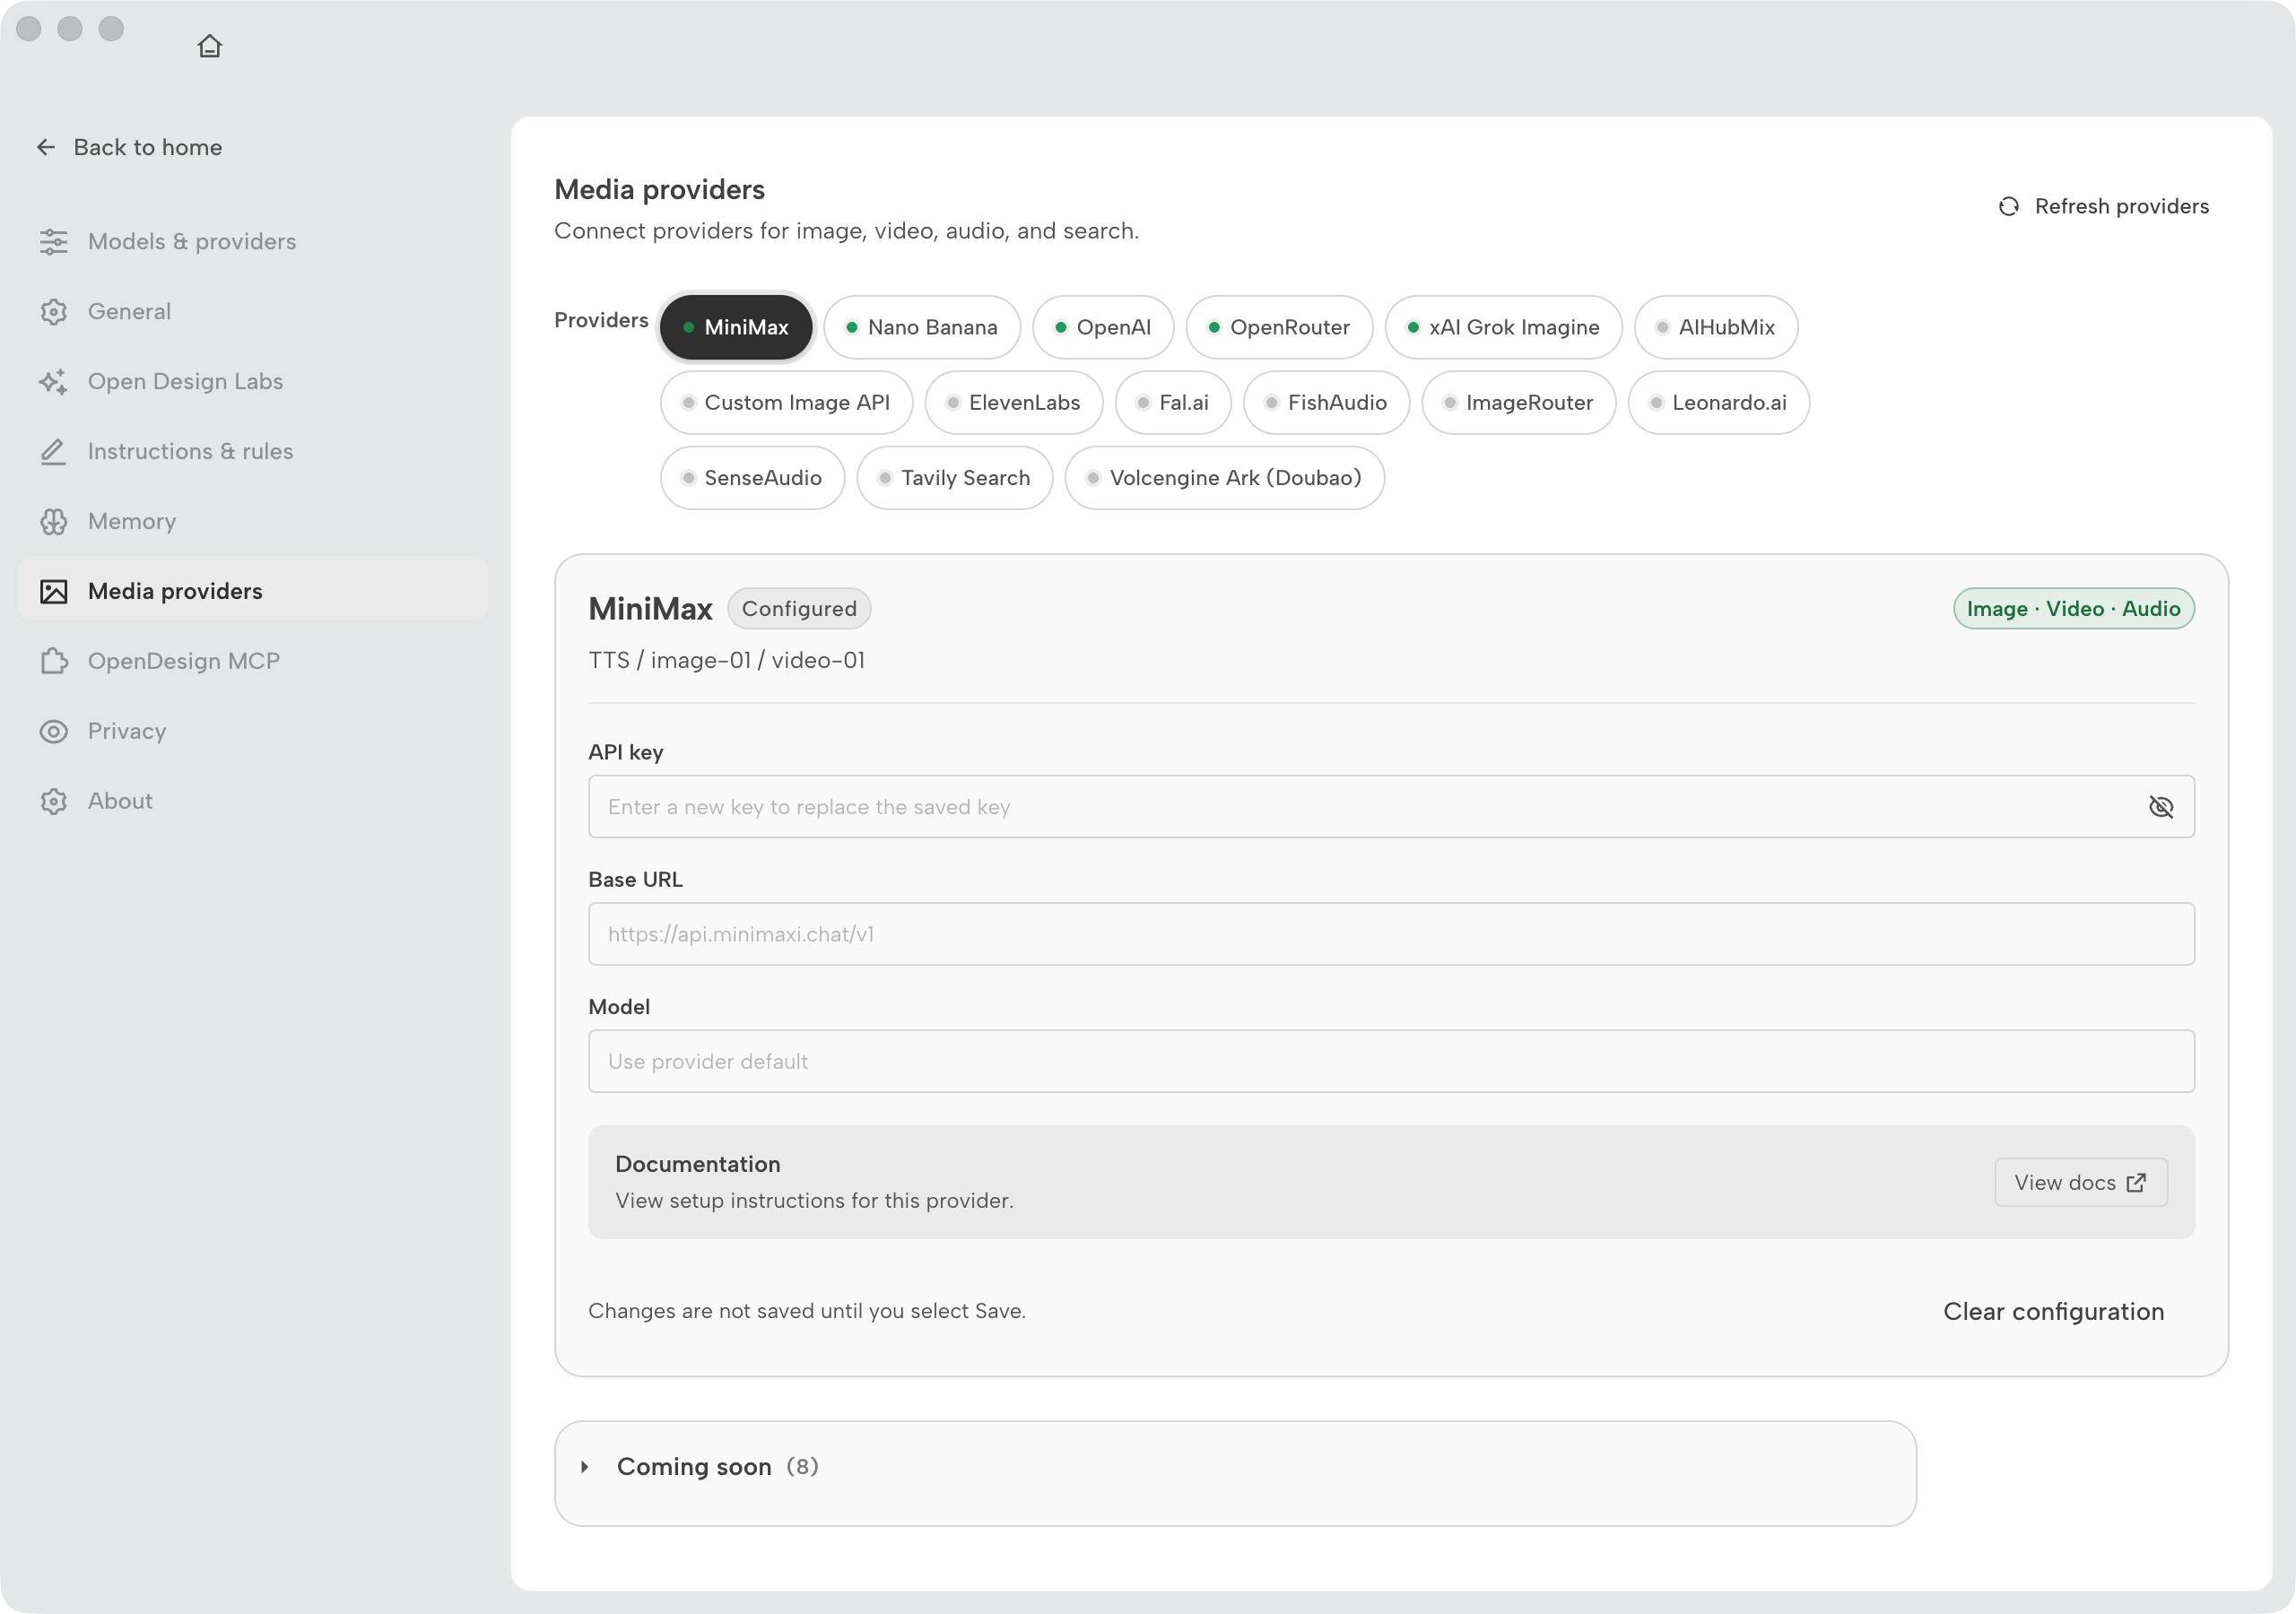Select the SenseAudio provider chip

pos(752,477)
